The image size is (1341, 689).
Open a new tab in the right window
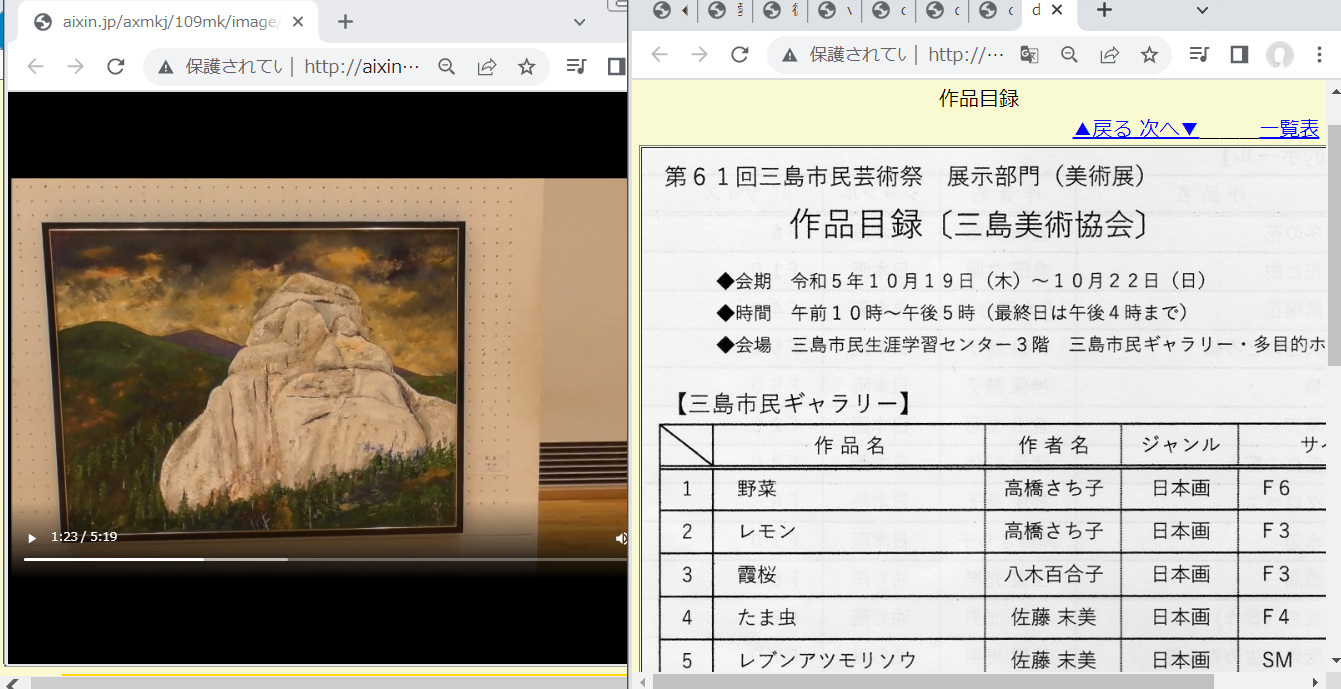(1104, 10)
